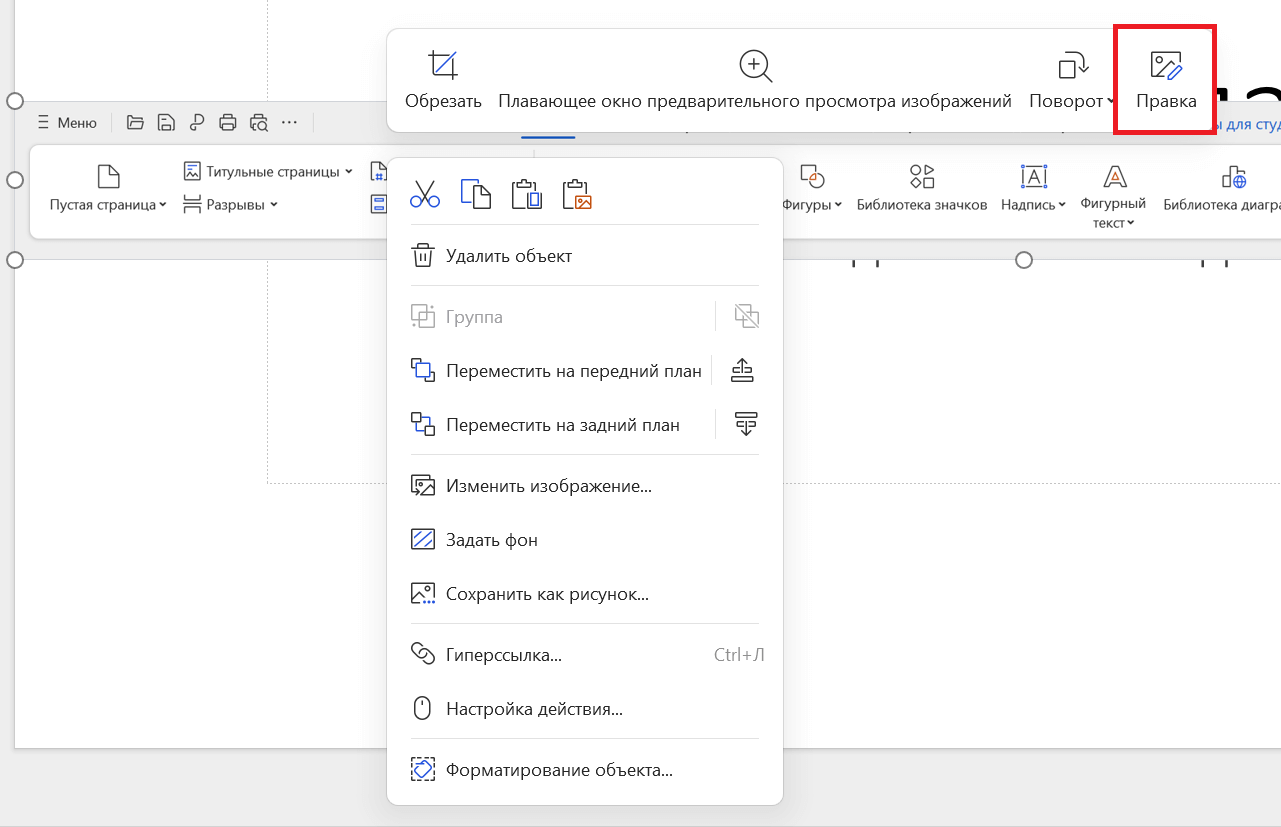Choose Удалить объект from the context menu

(x=508, y=255)
